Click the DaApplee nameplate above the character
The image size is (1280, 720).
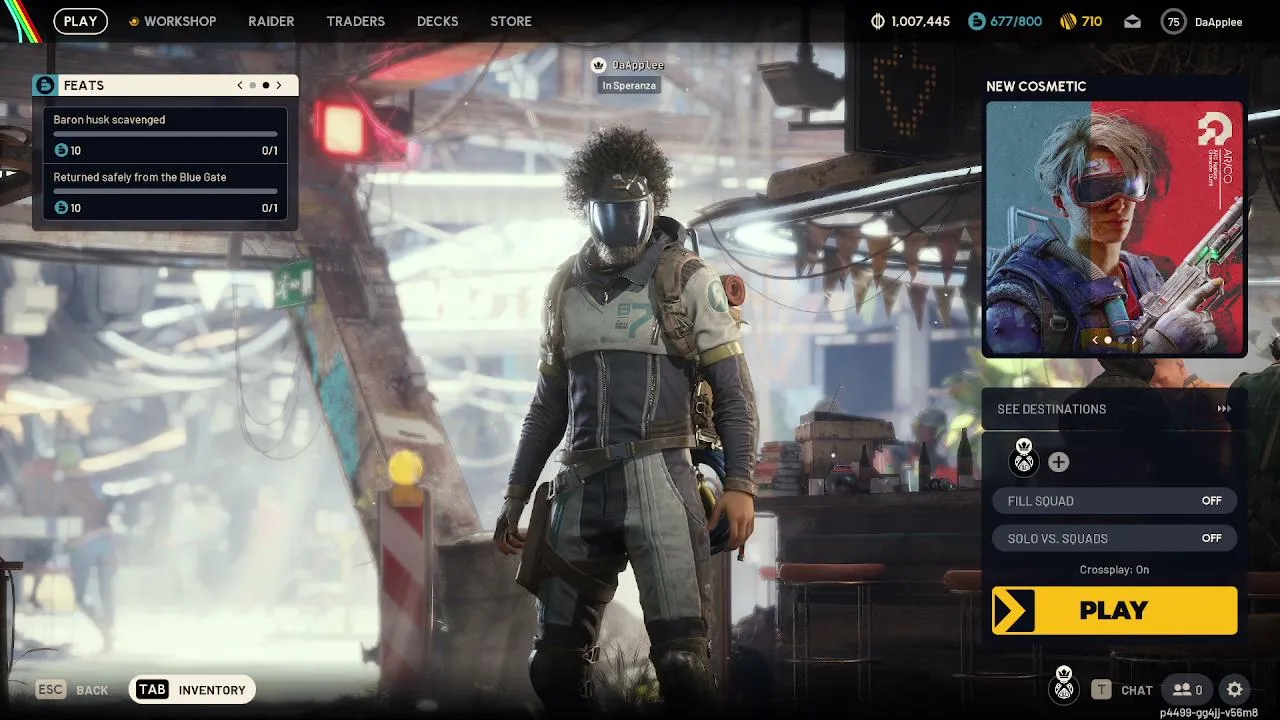point(638,65)
